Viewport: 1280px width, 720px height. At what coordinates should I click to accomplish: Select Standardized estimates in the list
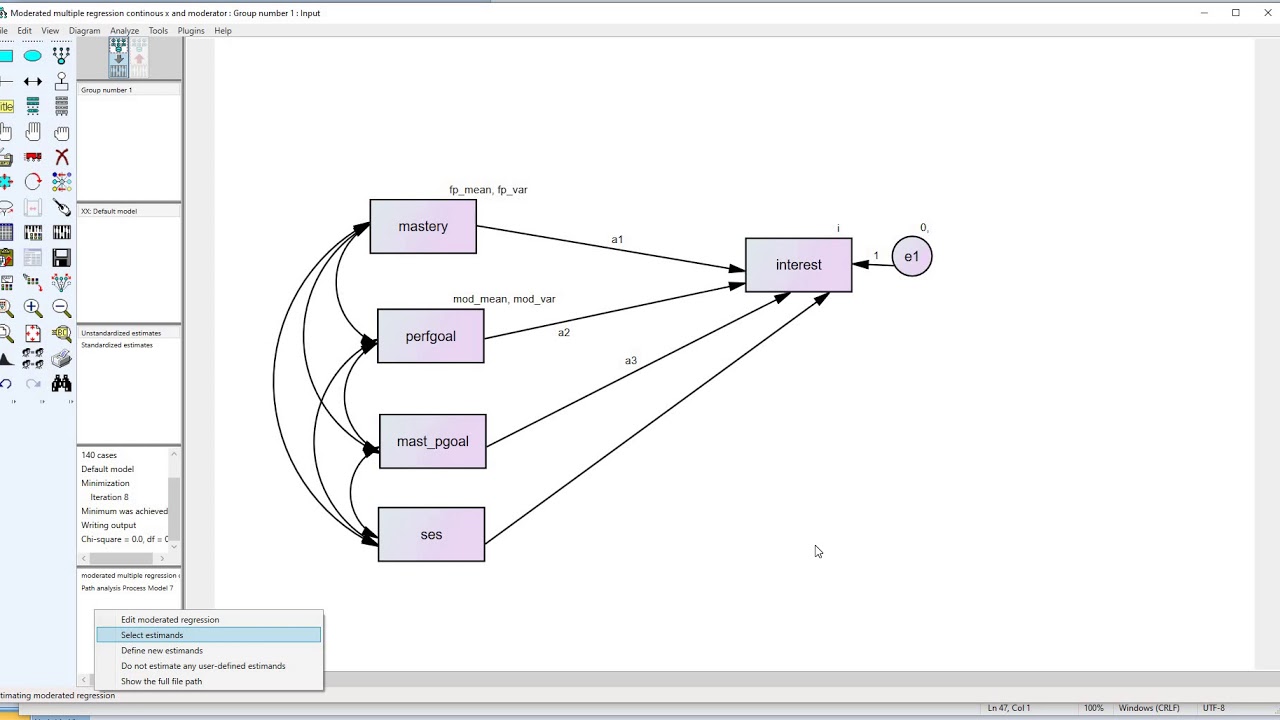tap(117, 345)
